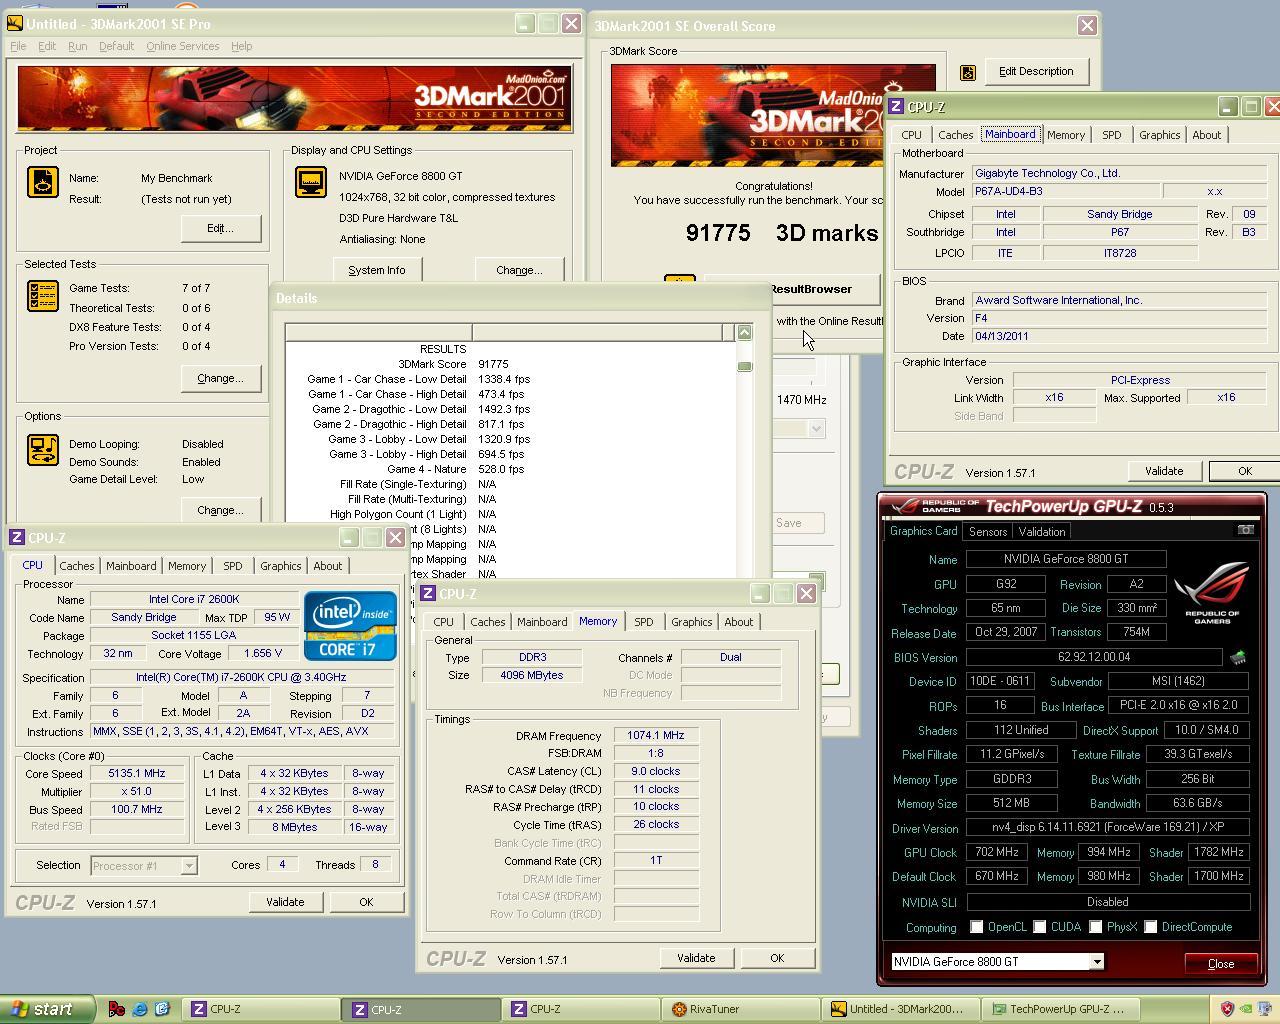1280x1024 pixels.
Task: Launch Internet Explorer from quick launch
Action: 140,1009
